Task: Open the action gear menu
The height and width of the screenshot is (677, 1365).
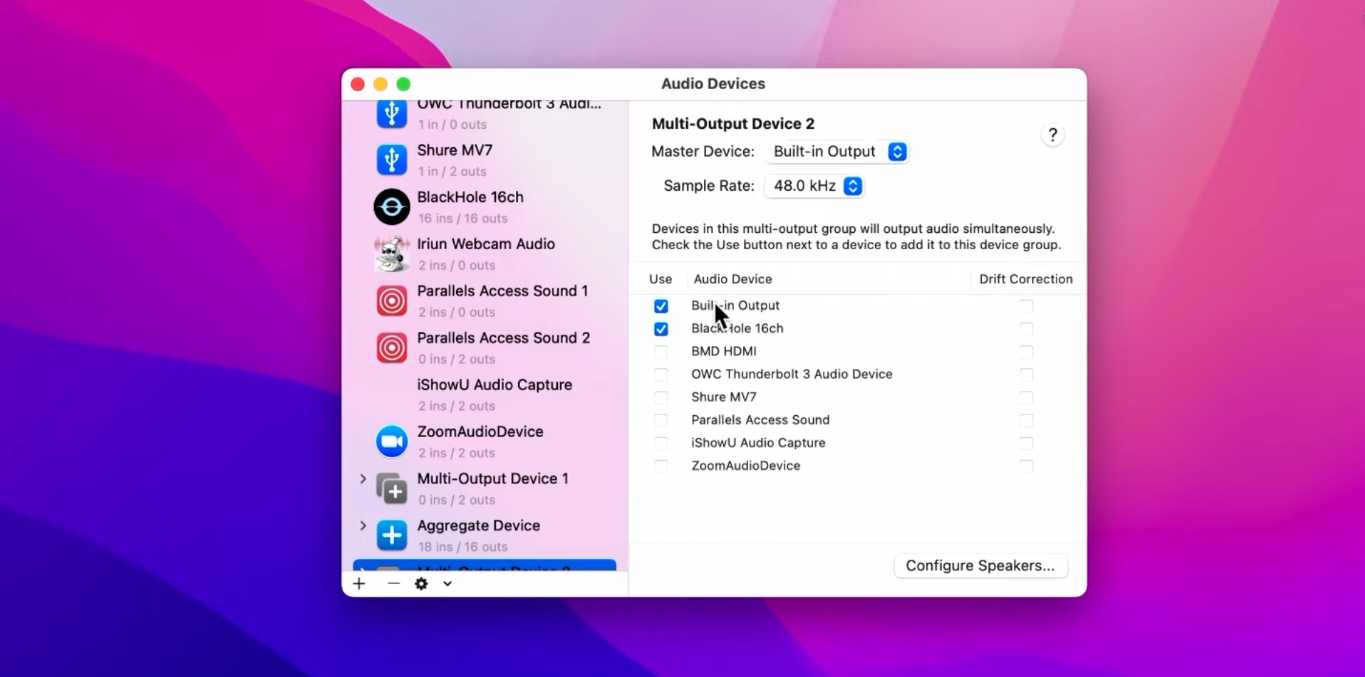Action: pos(421,583)
